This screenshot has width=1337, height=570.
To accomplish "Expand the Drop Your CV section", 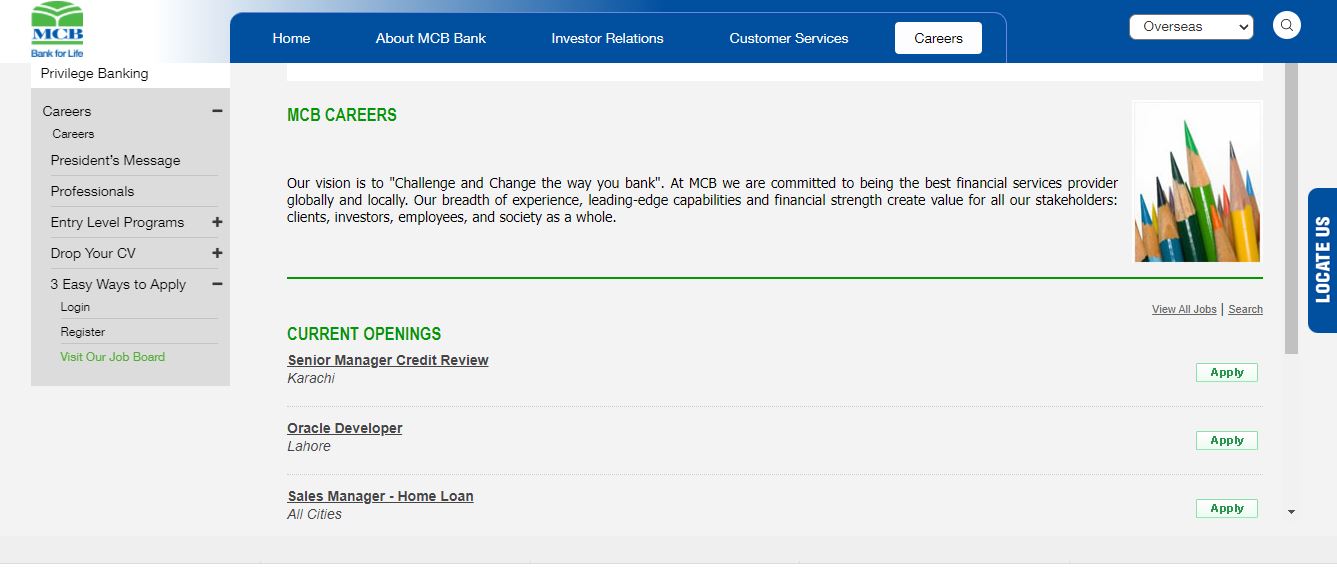I will point(217,253).
